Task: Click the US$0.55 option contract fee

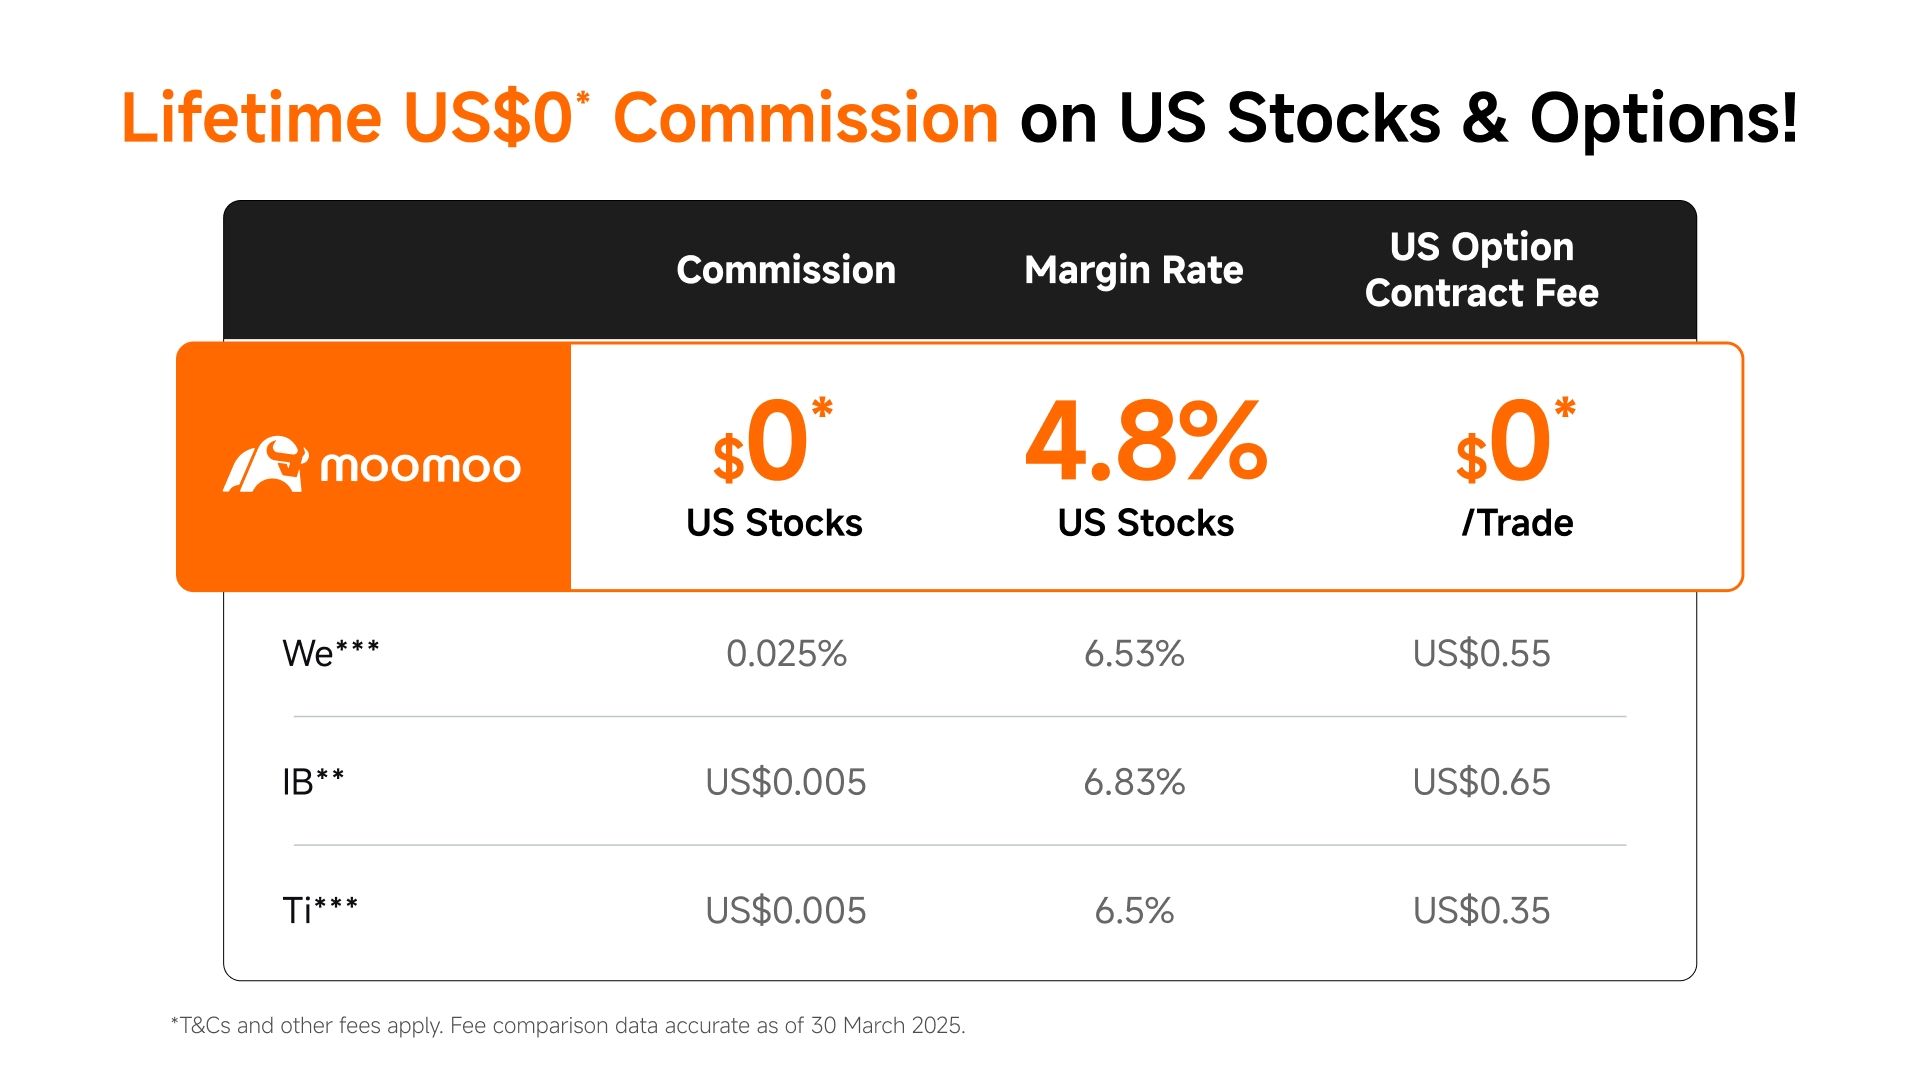Action: pos(1481,654)
